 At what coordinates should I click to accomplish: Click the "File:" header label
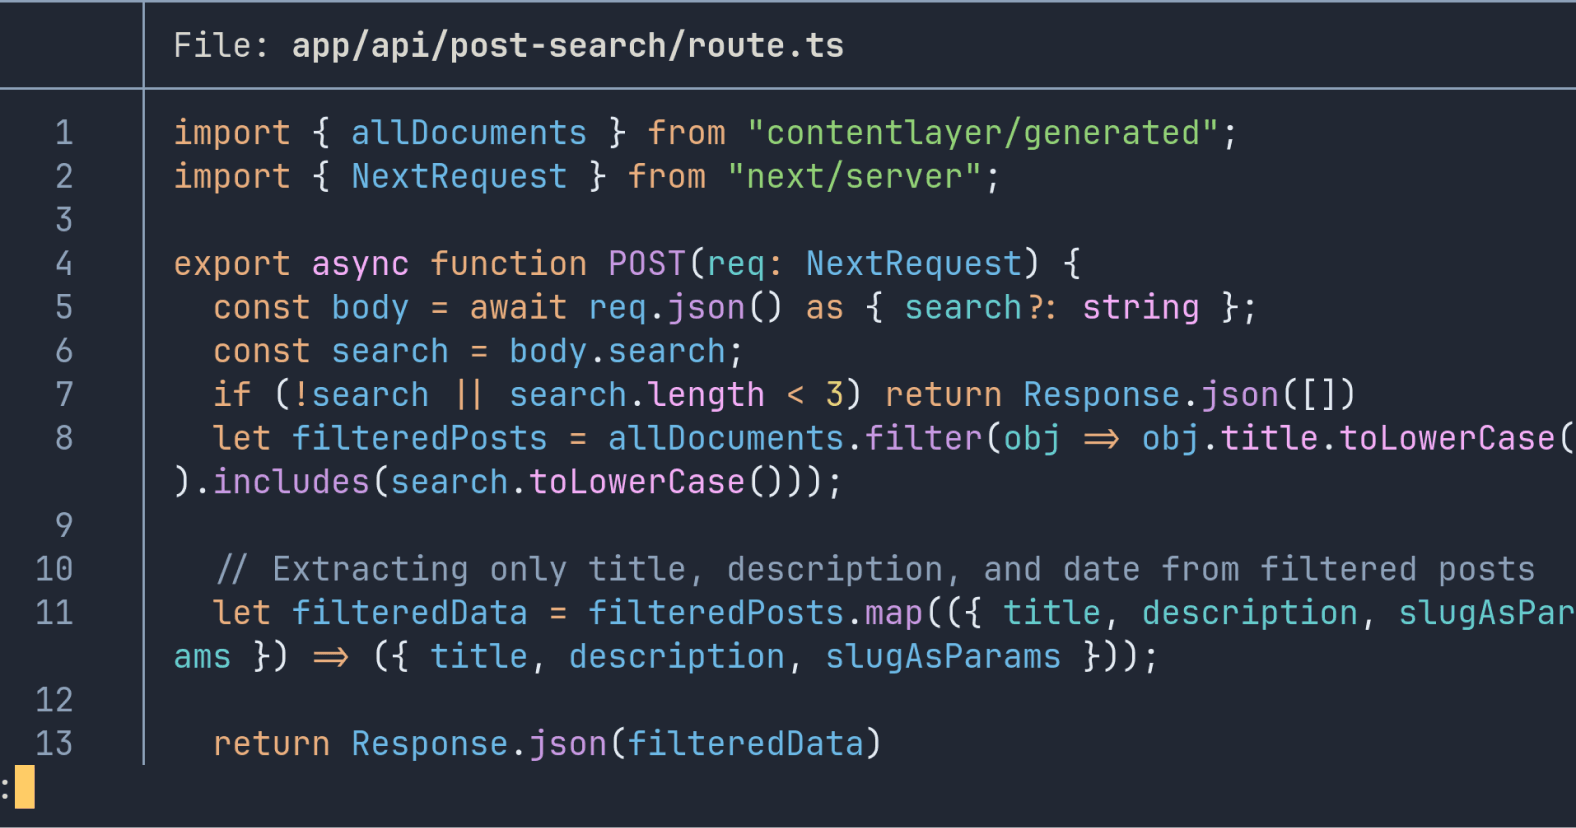220,46
